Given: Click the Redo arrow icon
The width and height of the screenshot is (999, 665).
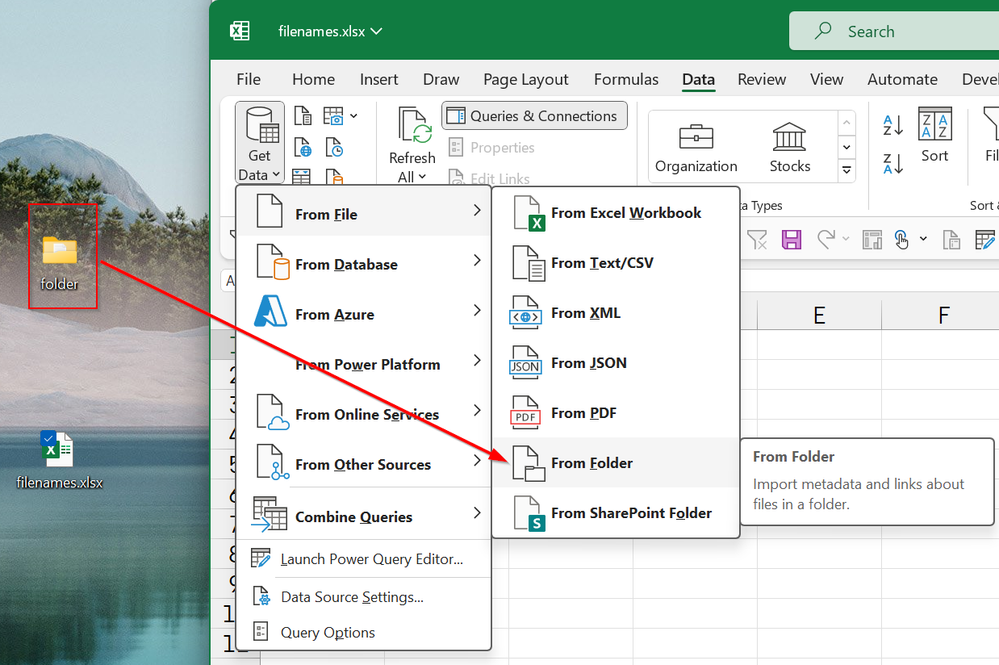Looking at the screenshot, I should [826, 239].
